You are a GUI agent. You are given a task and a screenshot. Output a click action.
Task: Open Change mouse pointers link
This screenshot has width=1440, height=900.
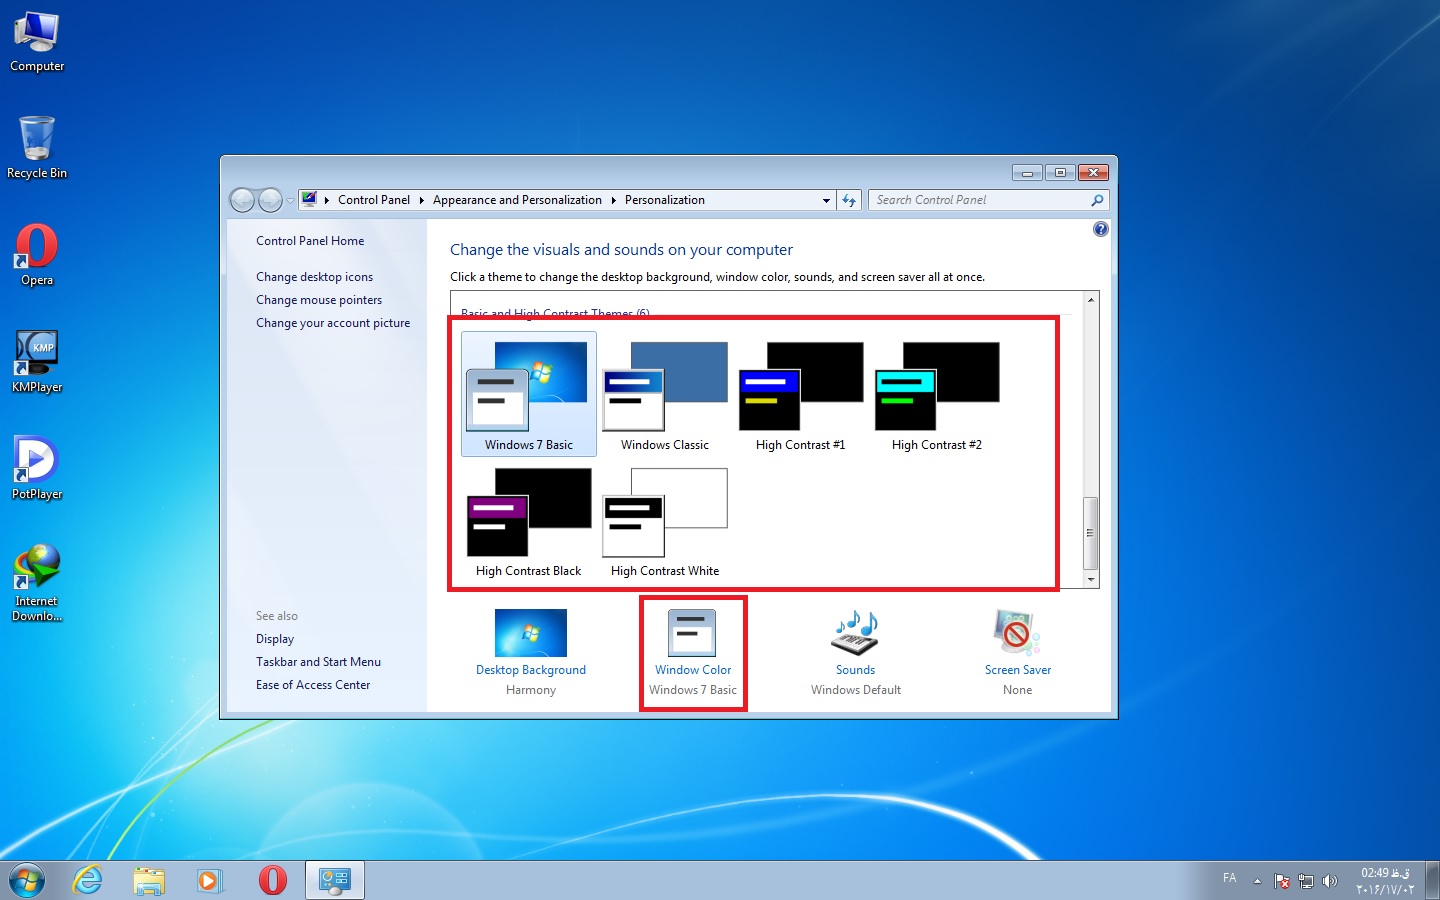[319, 300]
